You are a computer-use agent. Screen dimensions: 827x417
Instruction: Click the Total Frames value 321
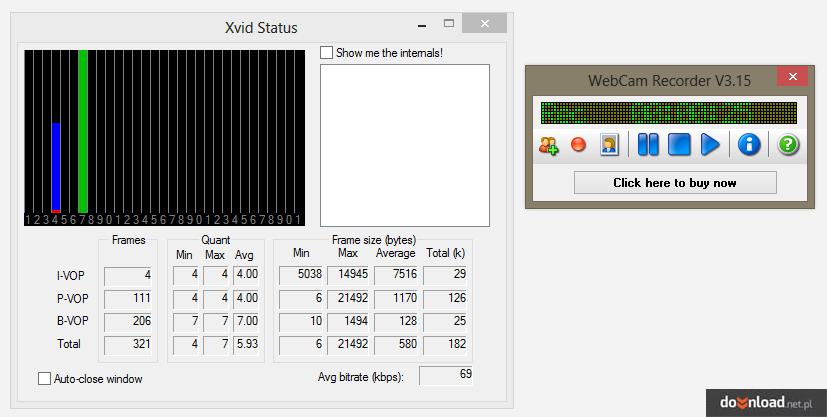pyautogui.click(x=128, y=345)
